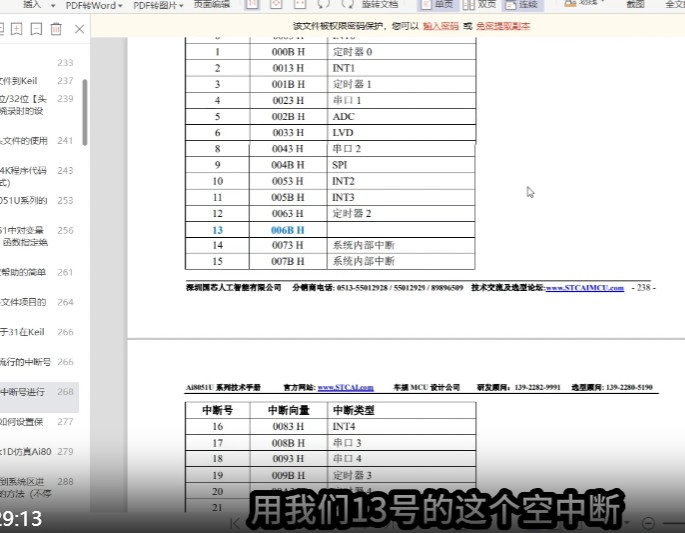Viewport: 685px width, 533px height.
Task: Click the bookmark icon with minus sign
Action: pyautogui.click(x=36, y=29)
